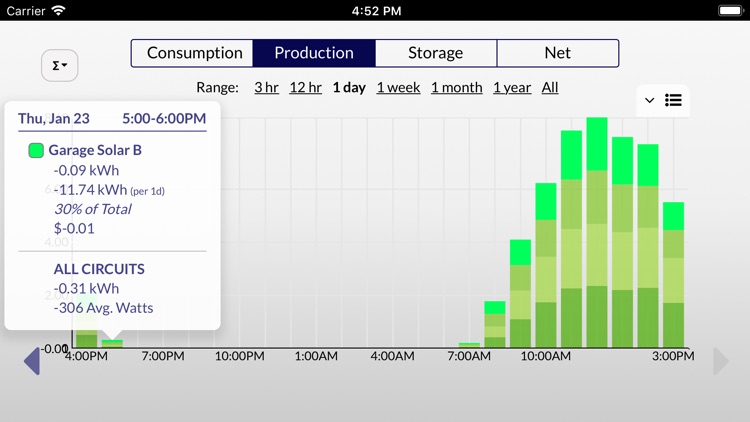Screen dimensions: 750x422
Task: Go to next period with right arrow
Action: click(x=721, y=361)
